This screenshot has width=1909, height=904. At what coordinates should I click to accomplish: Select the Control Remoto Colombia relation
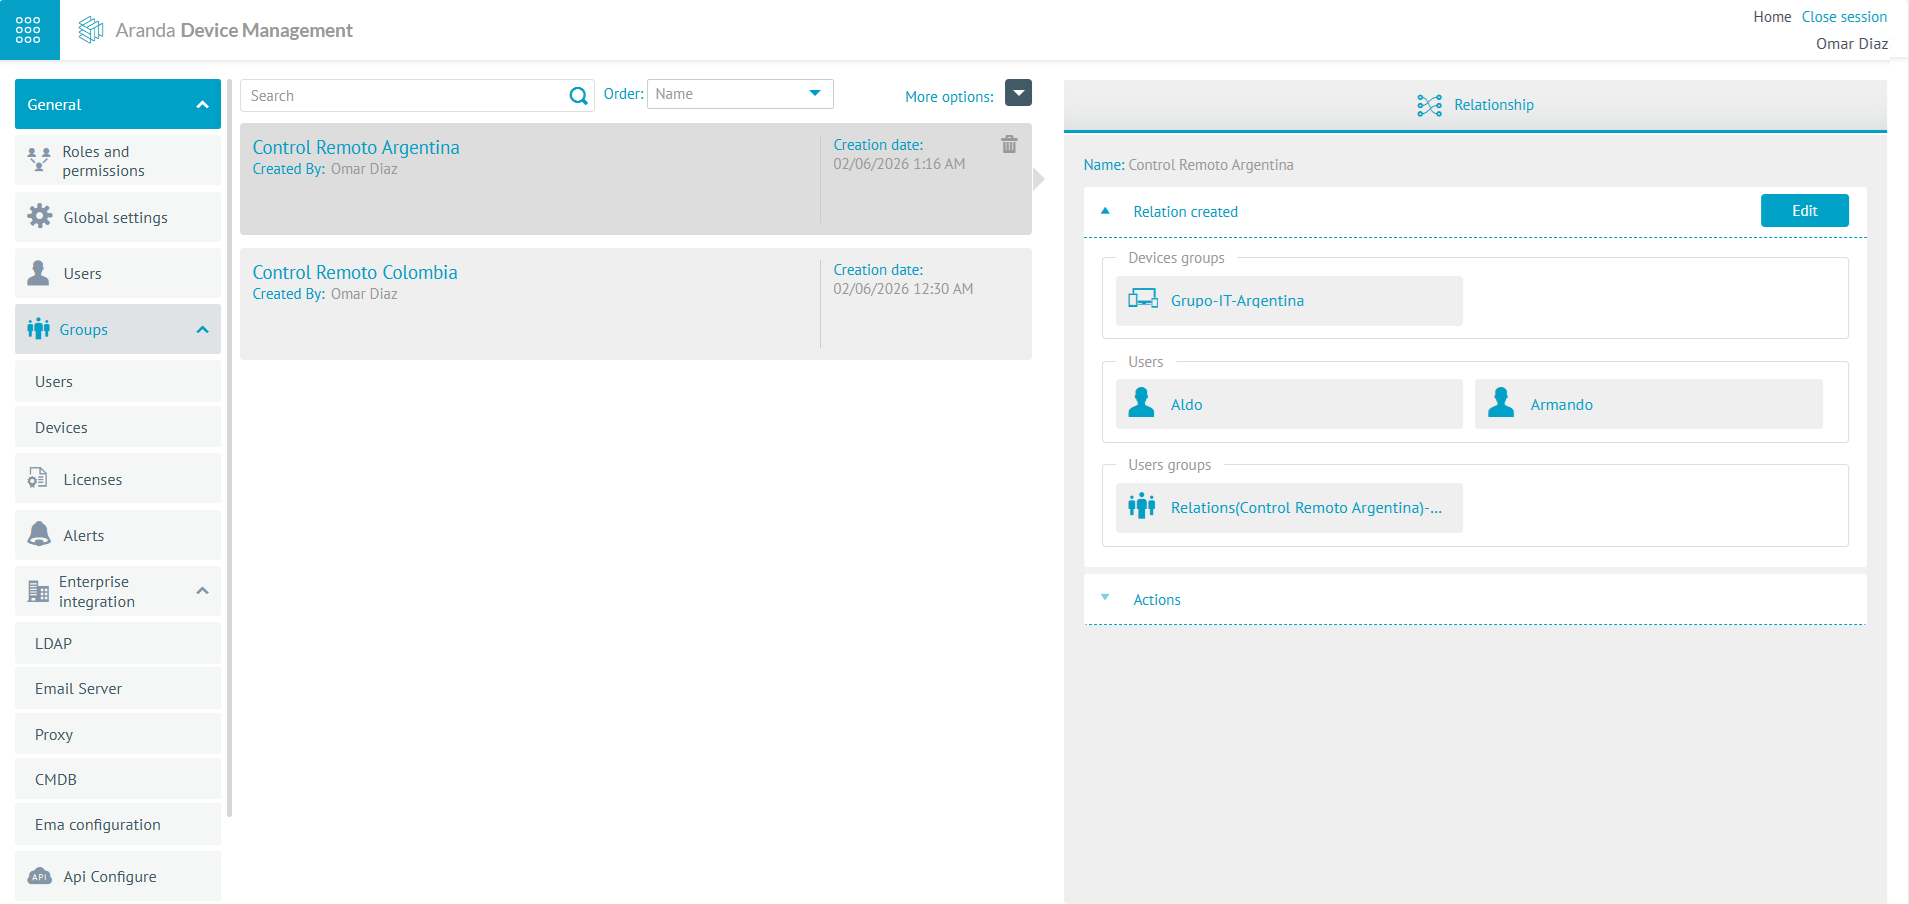pos(355,273)
